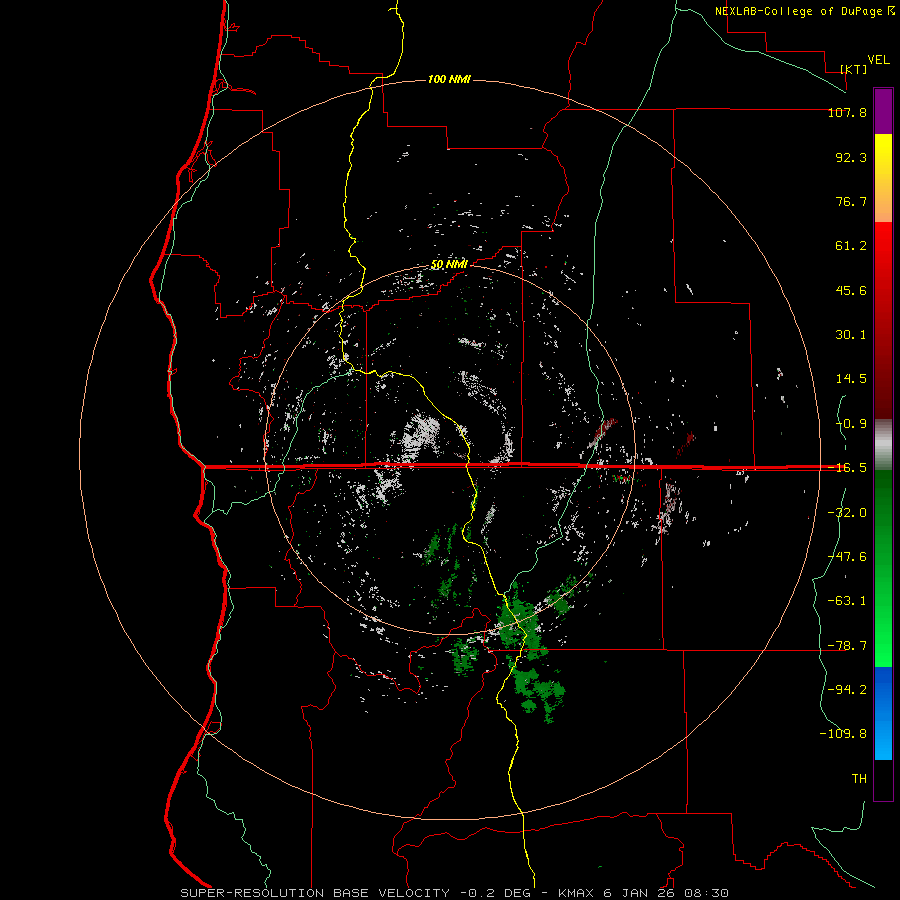
Task: Click the TH label by the scale
Action: click(x=859, y=779)
